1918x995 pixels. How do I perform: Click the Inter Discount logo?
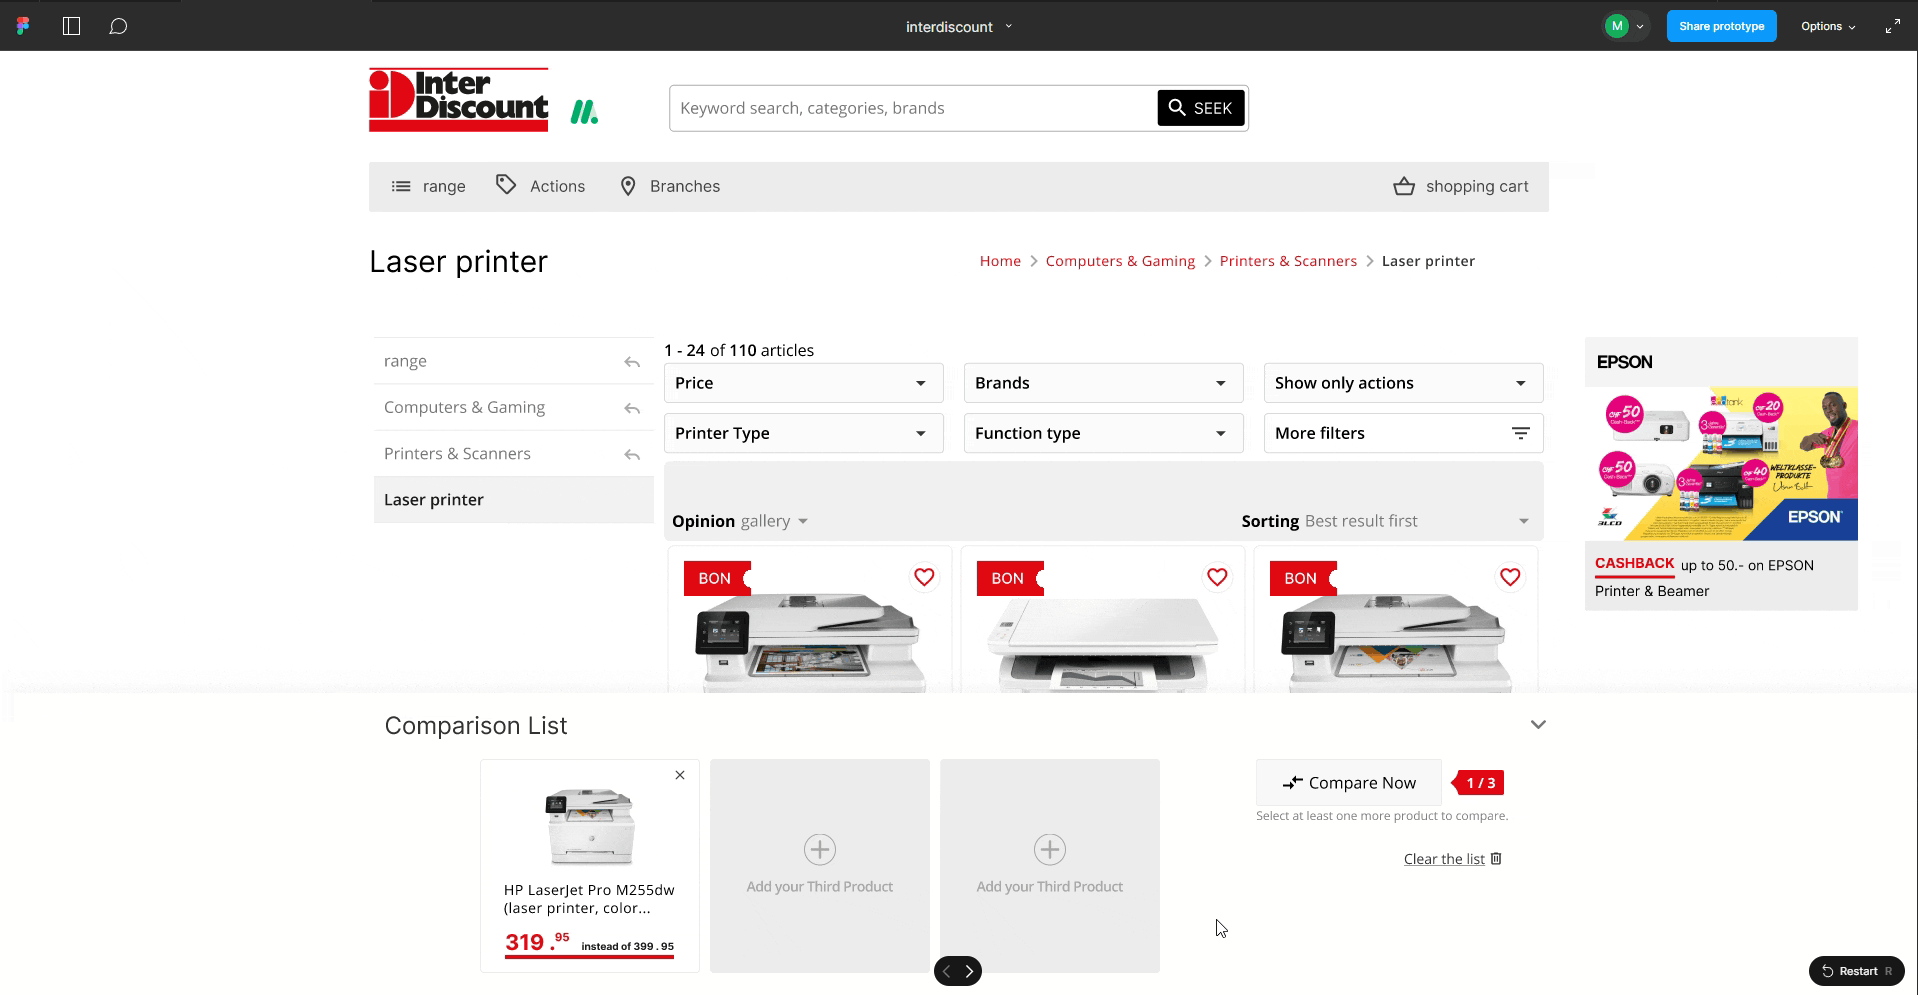point(458,100)
